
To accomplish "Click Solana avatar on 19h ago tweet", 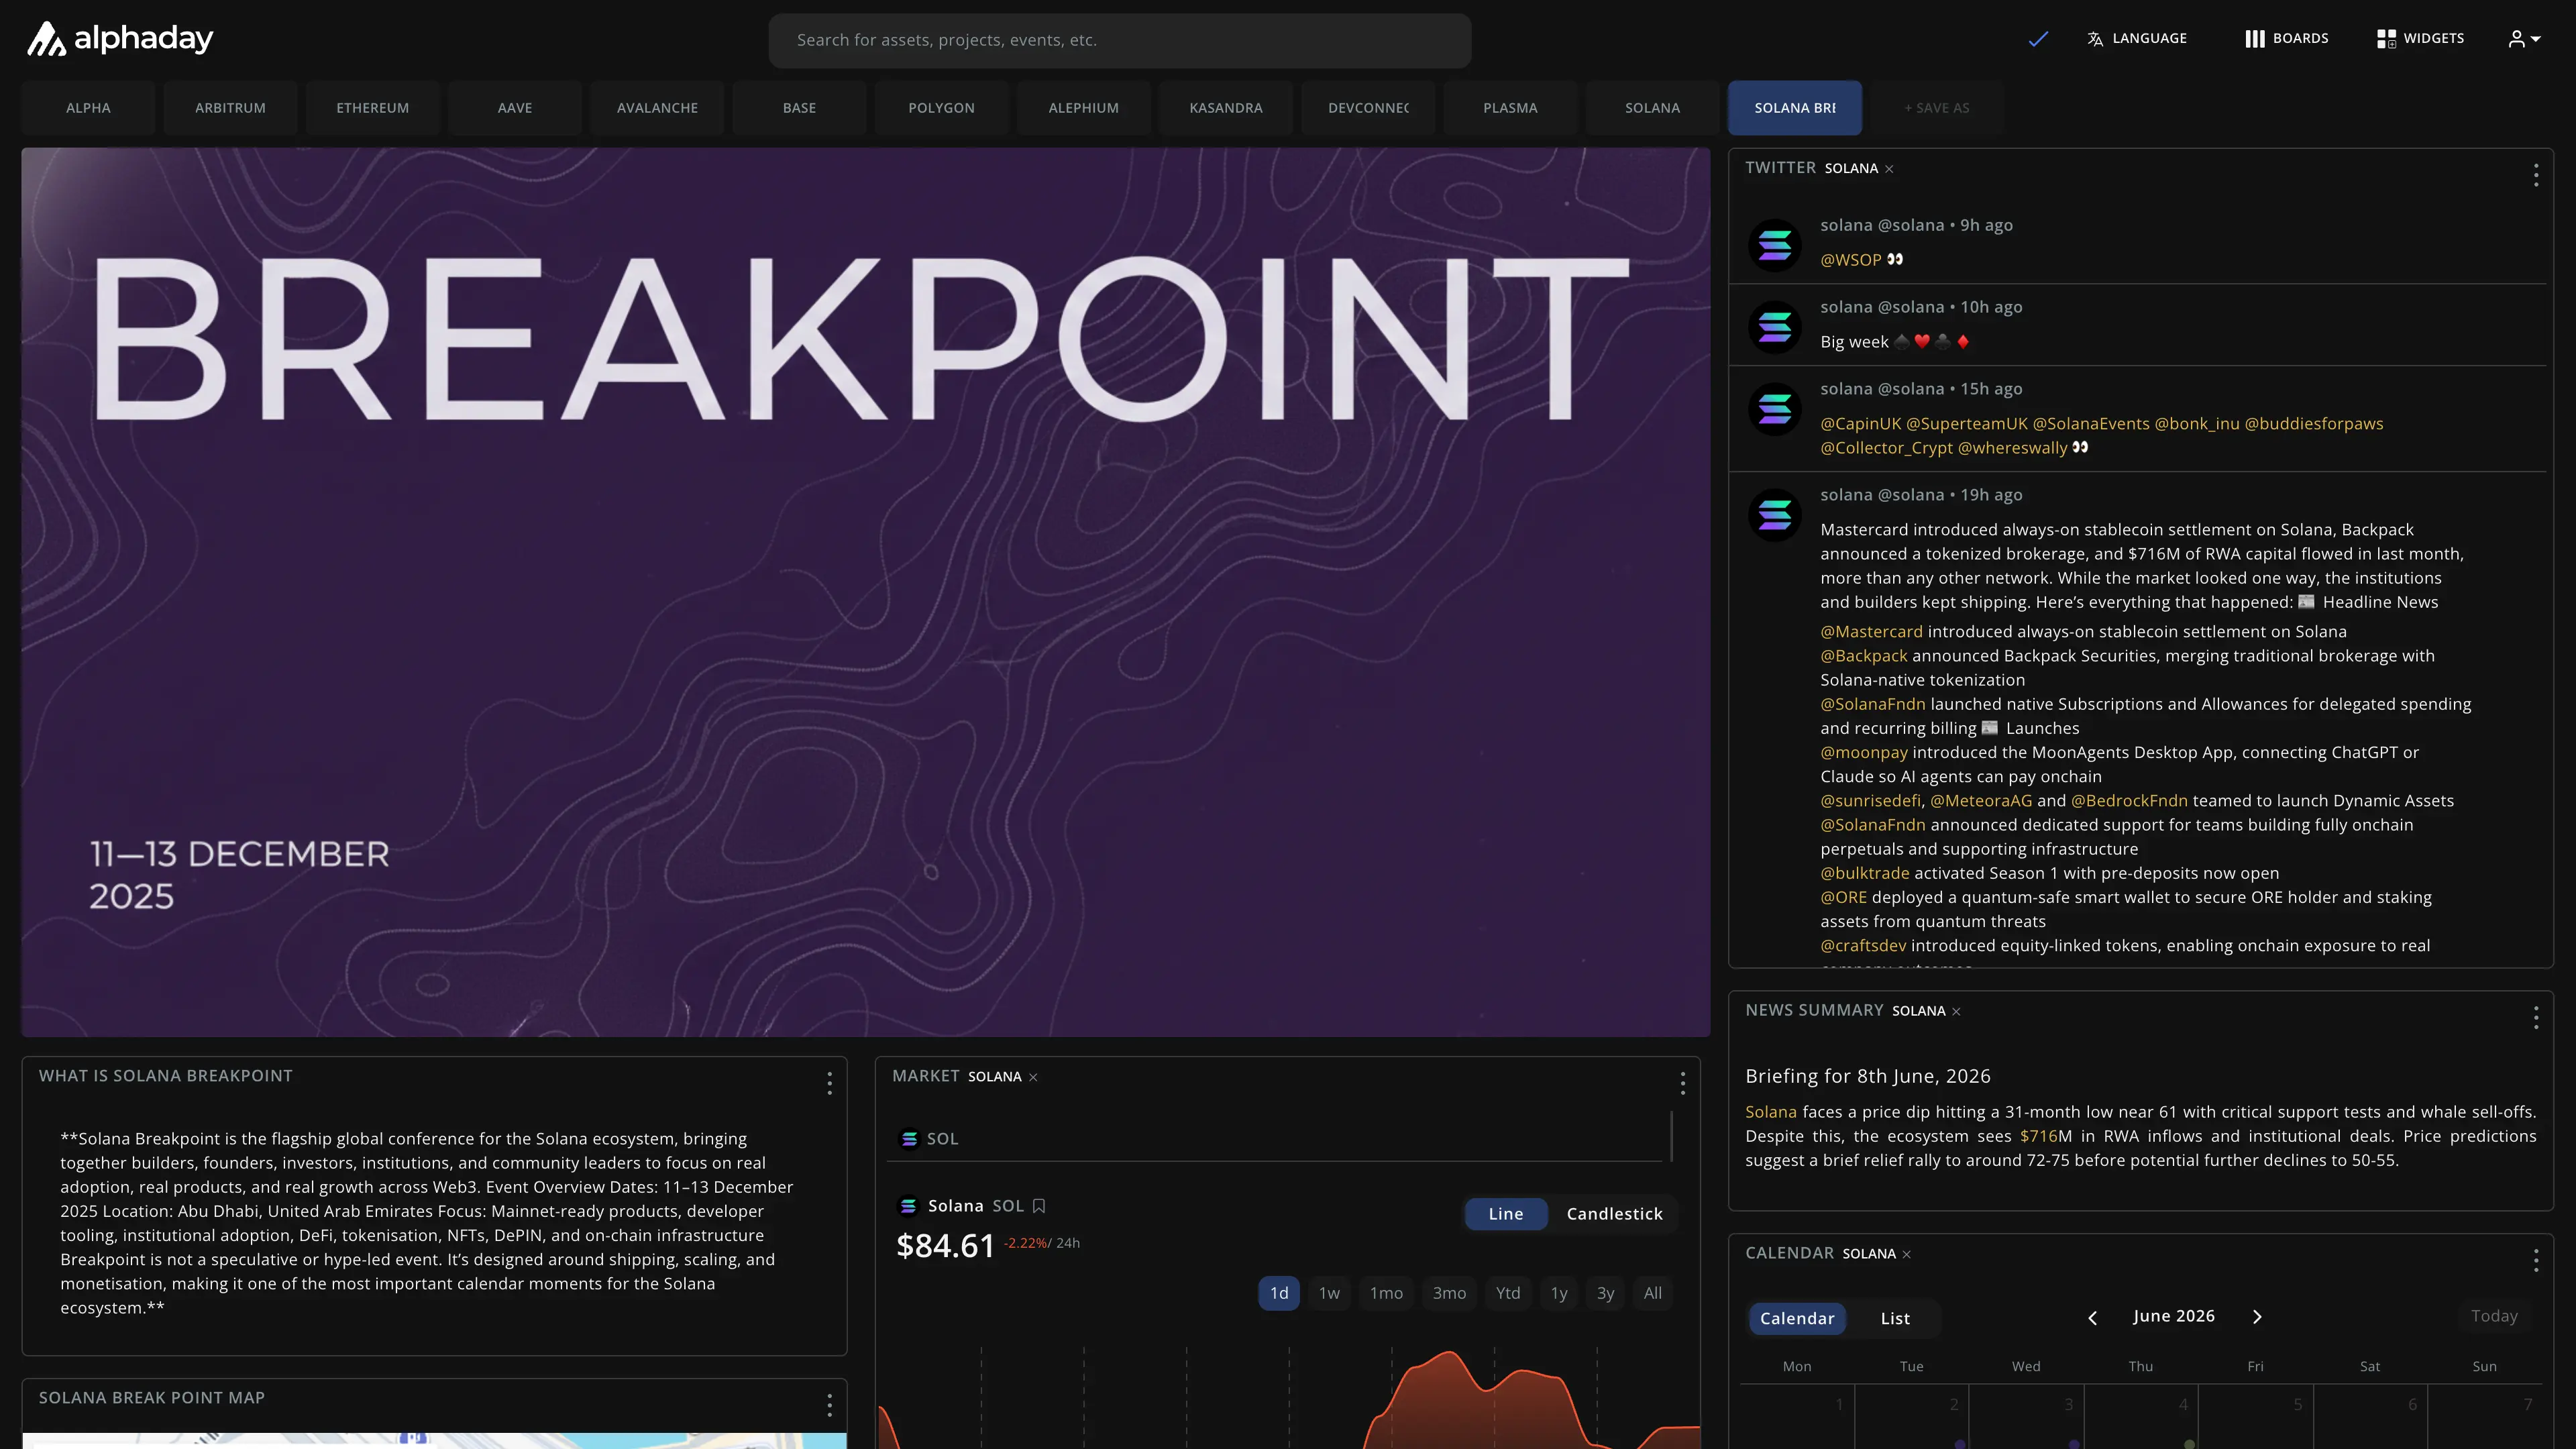I will 1775,515.
